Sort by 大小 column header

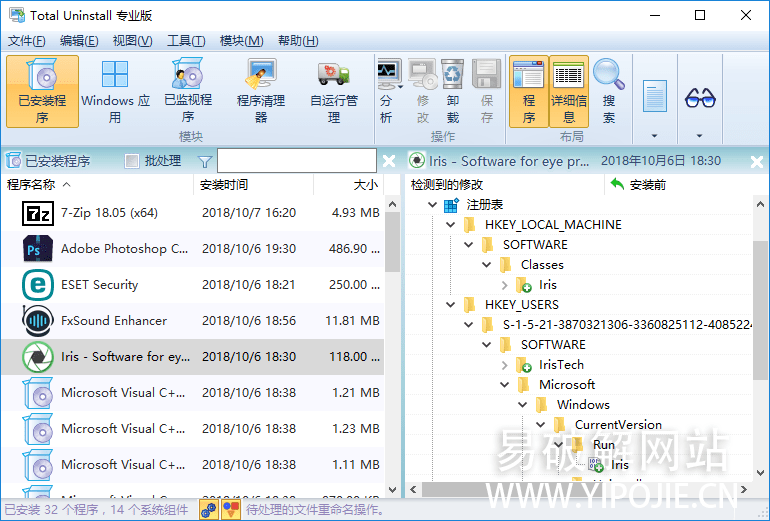click(349, 185)
